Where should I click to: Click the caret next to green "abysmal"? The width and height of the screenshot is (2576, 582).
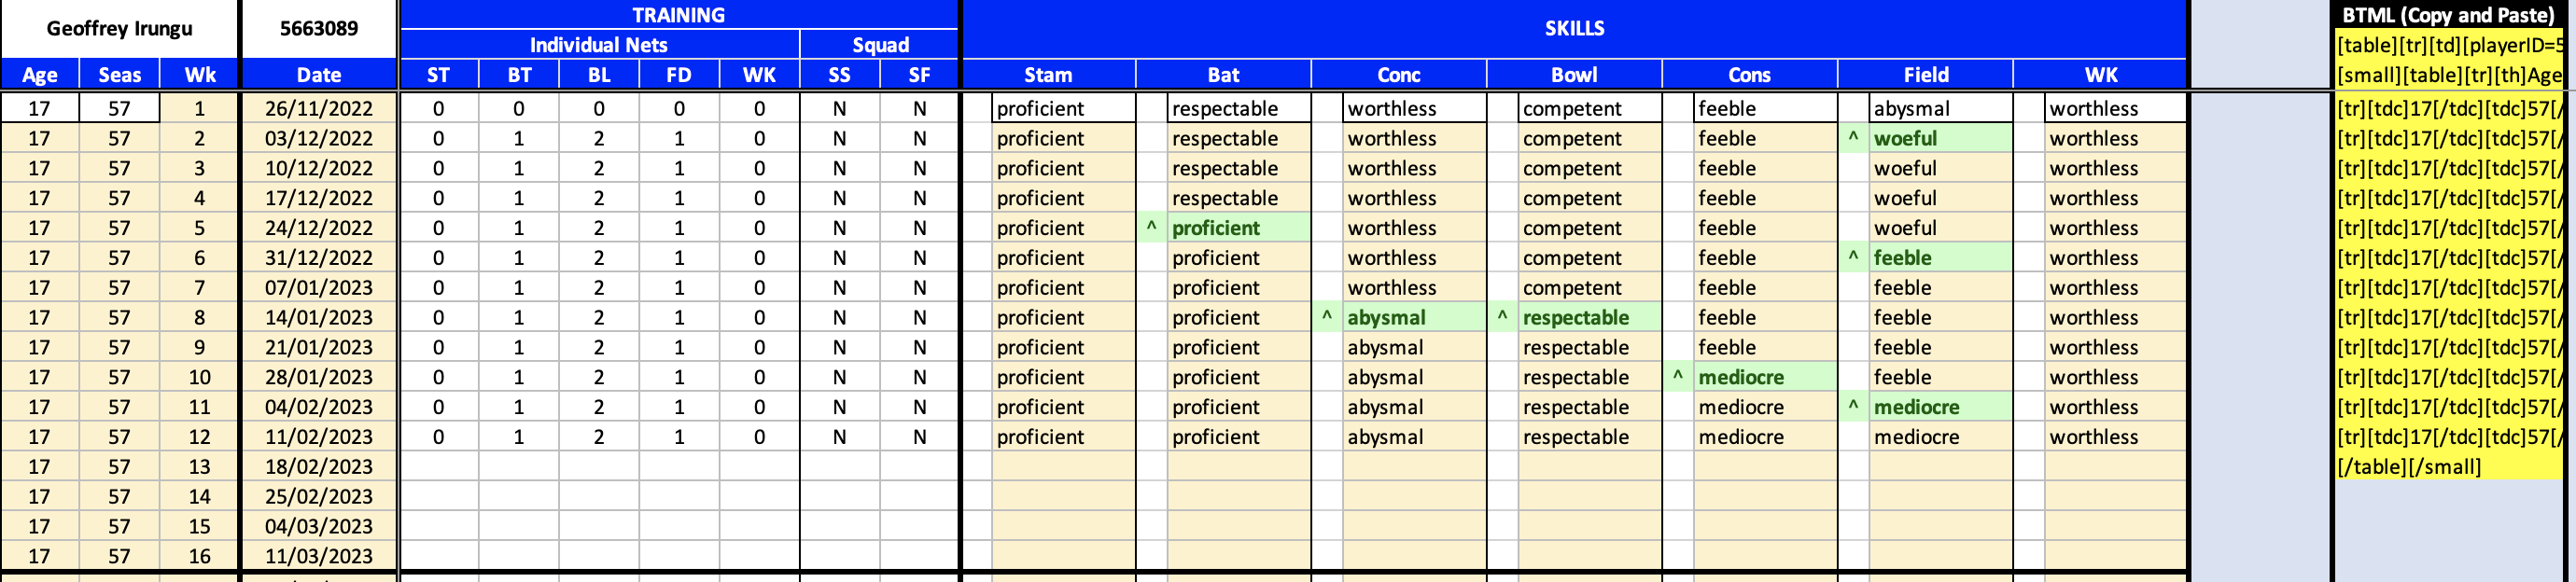click(x=1326, y=317)
